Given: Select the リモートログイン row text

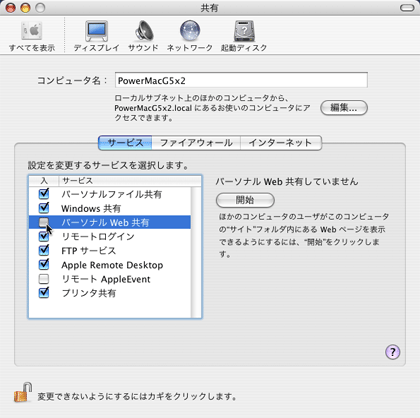Looking at the screenshot, I should [x=98, y=237].
